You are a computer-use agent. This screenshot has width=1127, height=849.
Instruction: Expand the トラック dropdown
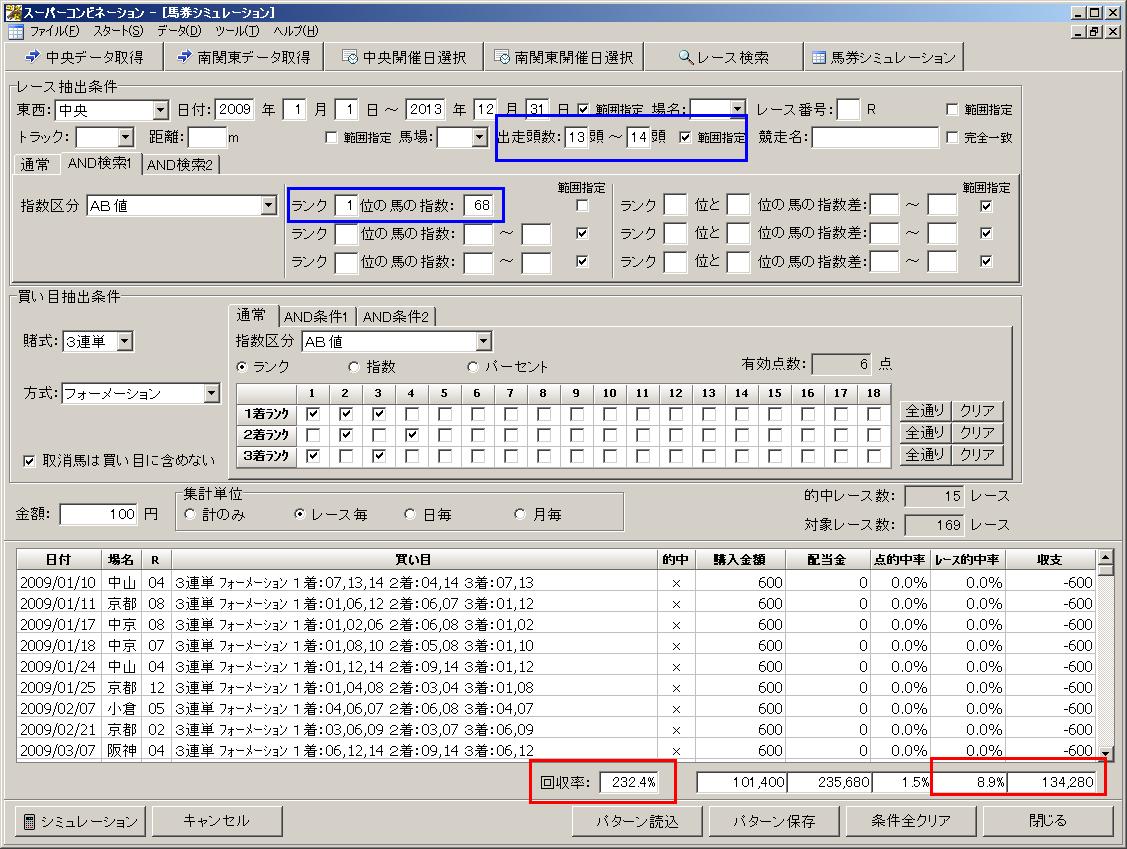126,137
